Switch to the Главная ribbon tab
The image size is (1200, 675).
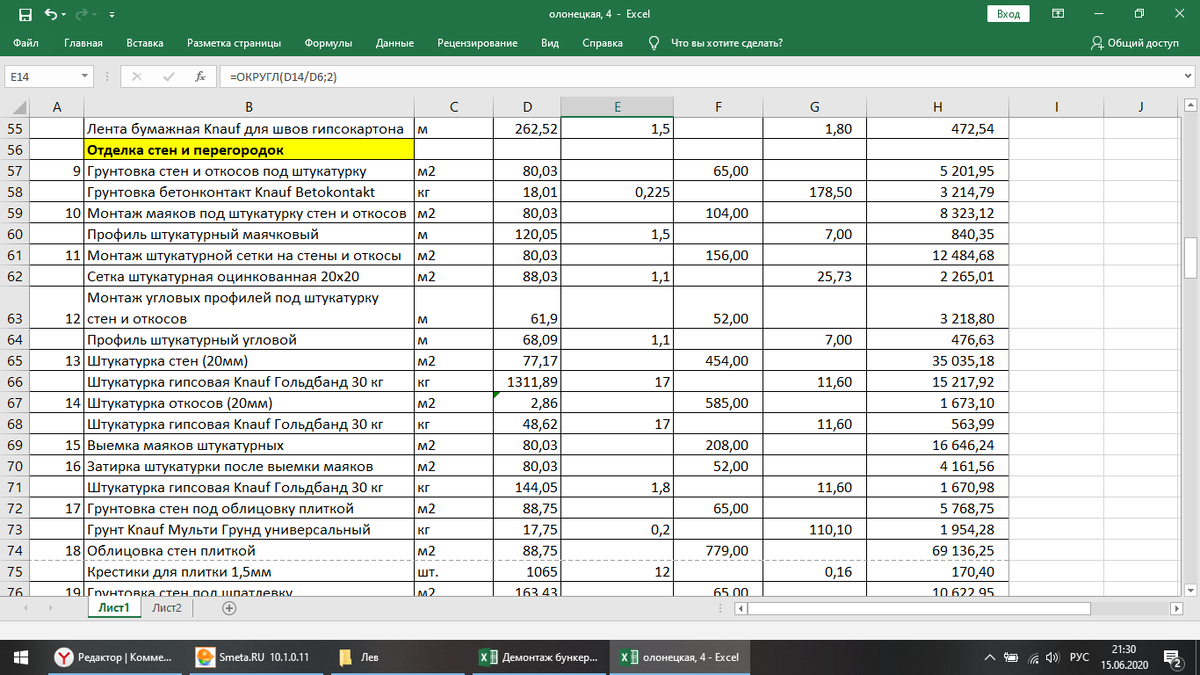tap(83, 43)
